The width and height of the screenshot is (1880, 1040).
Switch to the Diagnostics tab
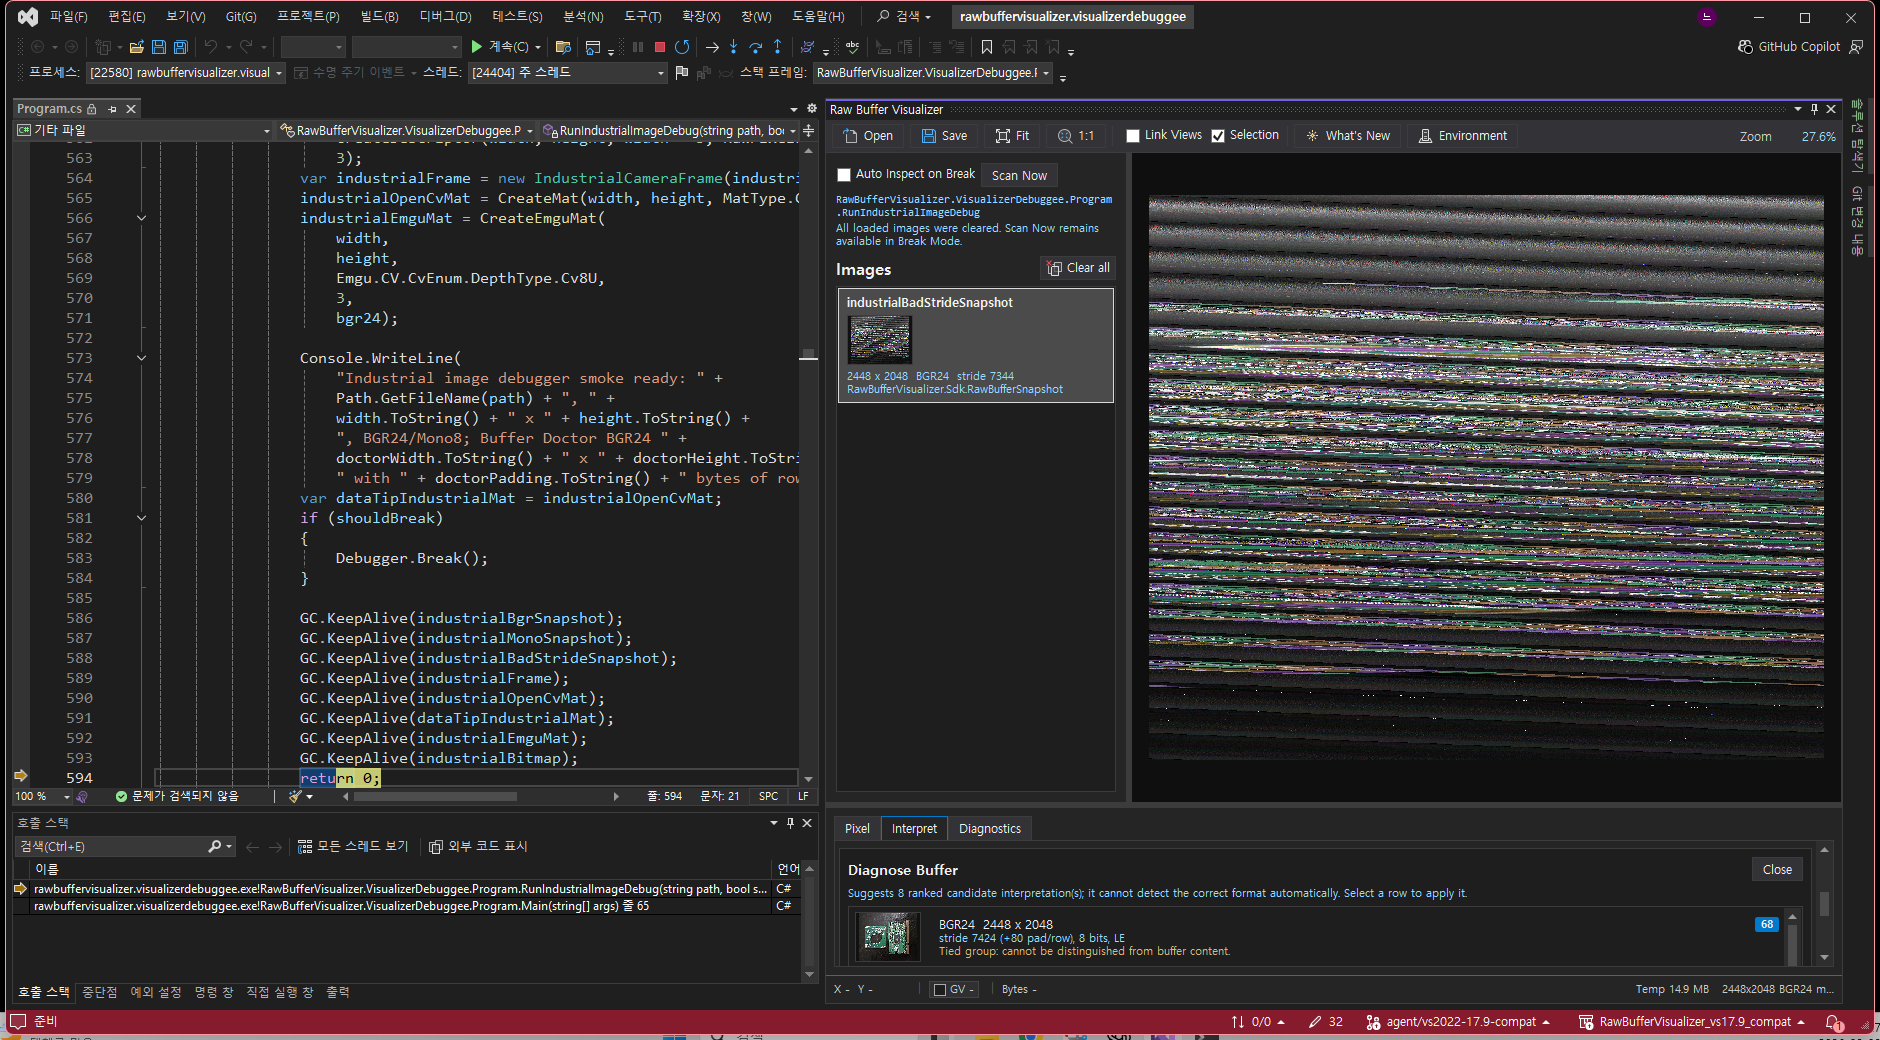click(x=989, y=829)
